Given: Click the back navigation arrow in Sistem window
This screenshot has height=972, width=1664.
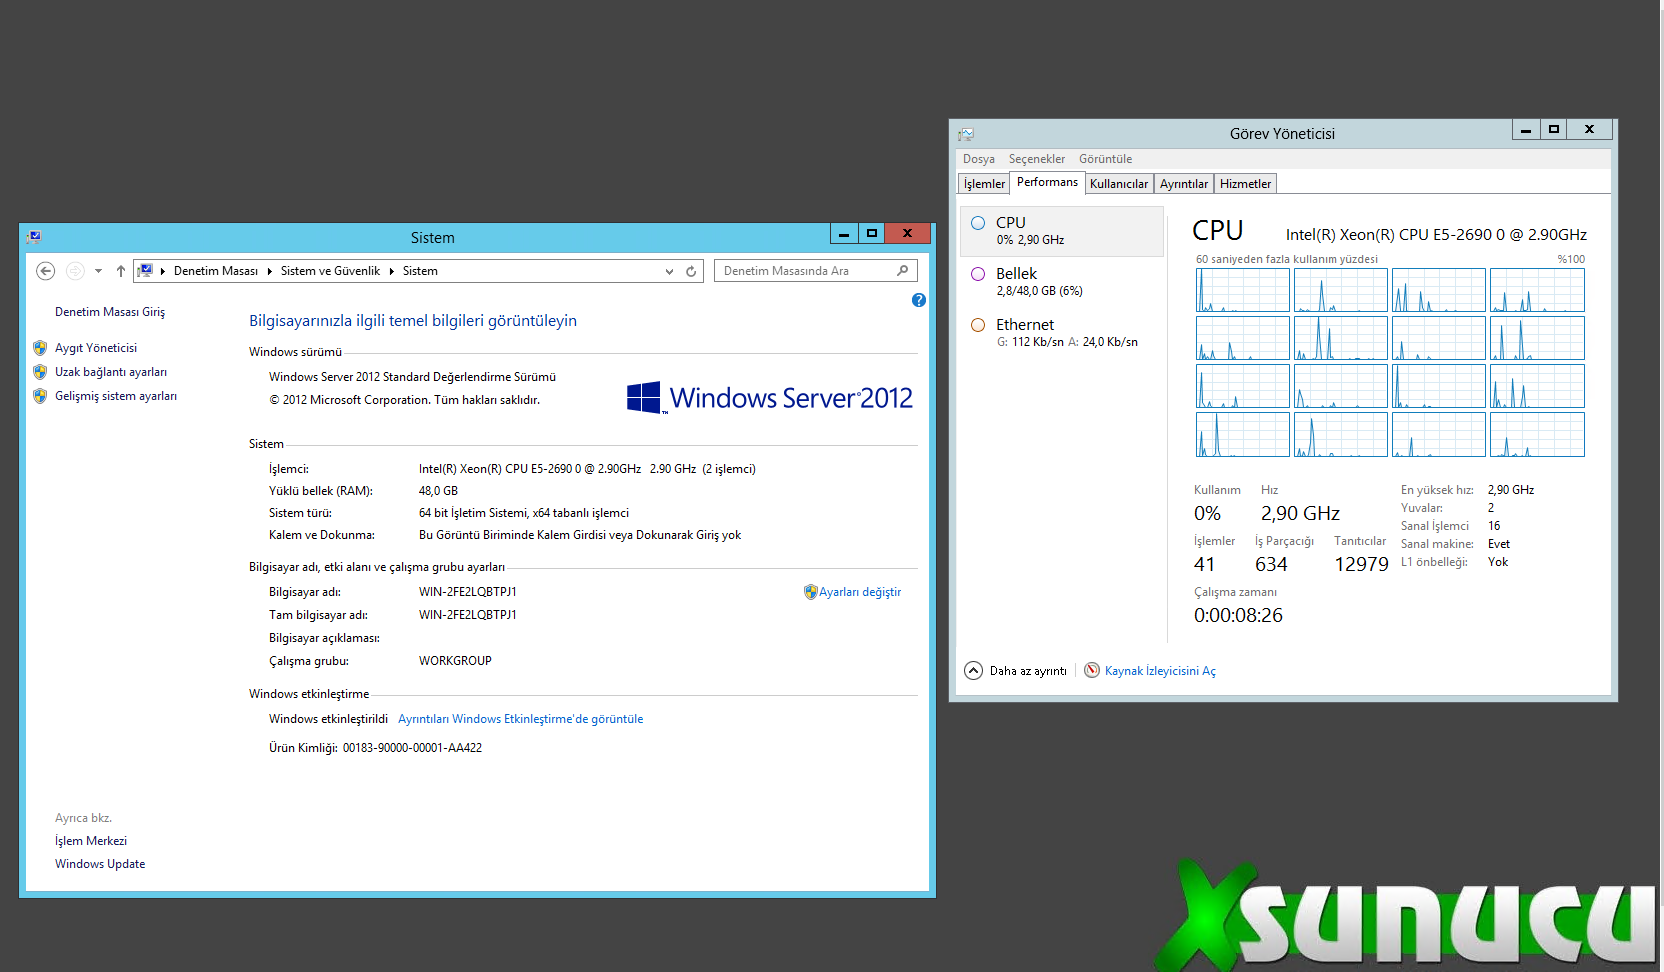Looking at the screenshot, I should [45, 271].
